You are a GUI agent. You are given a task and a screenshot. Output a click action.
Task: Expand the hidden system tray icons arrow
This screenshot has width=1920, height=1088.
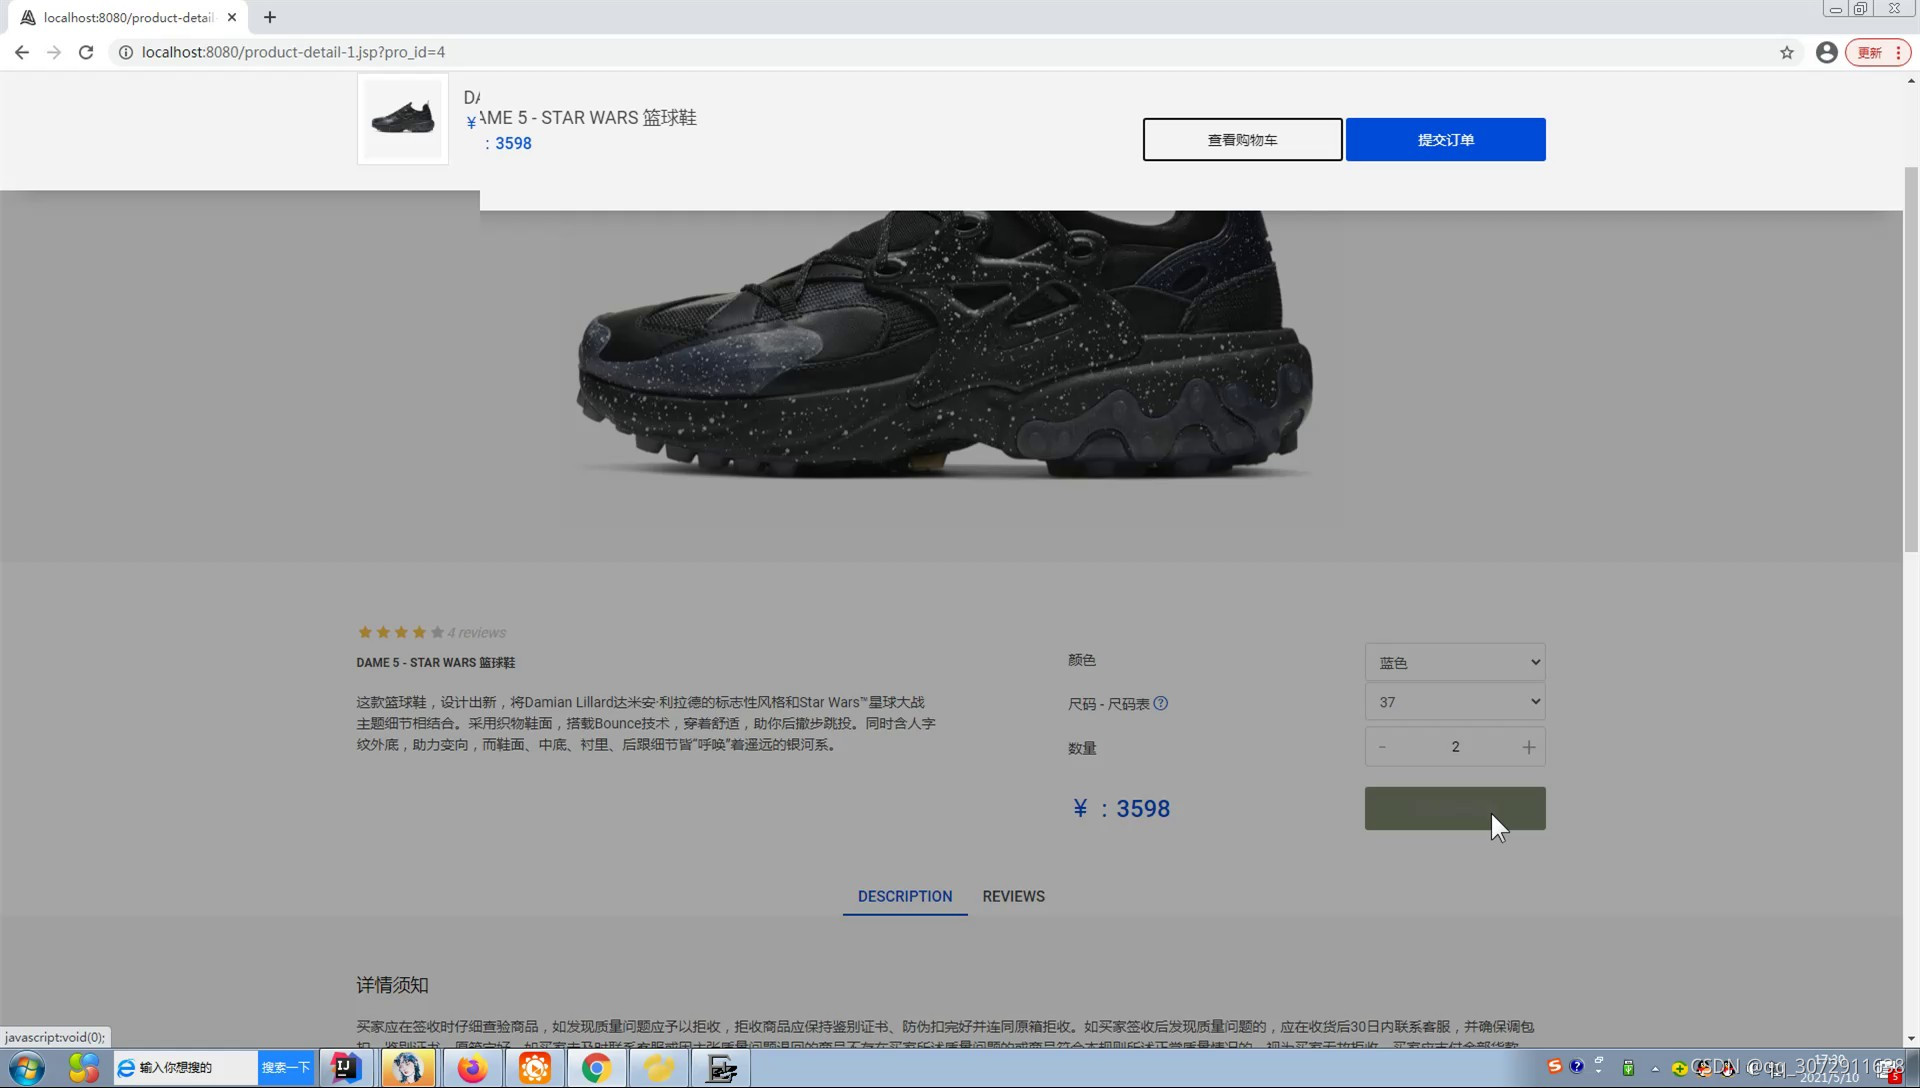pyautogui.click(x=1655, y=1069)
